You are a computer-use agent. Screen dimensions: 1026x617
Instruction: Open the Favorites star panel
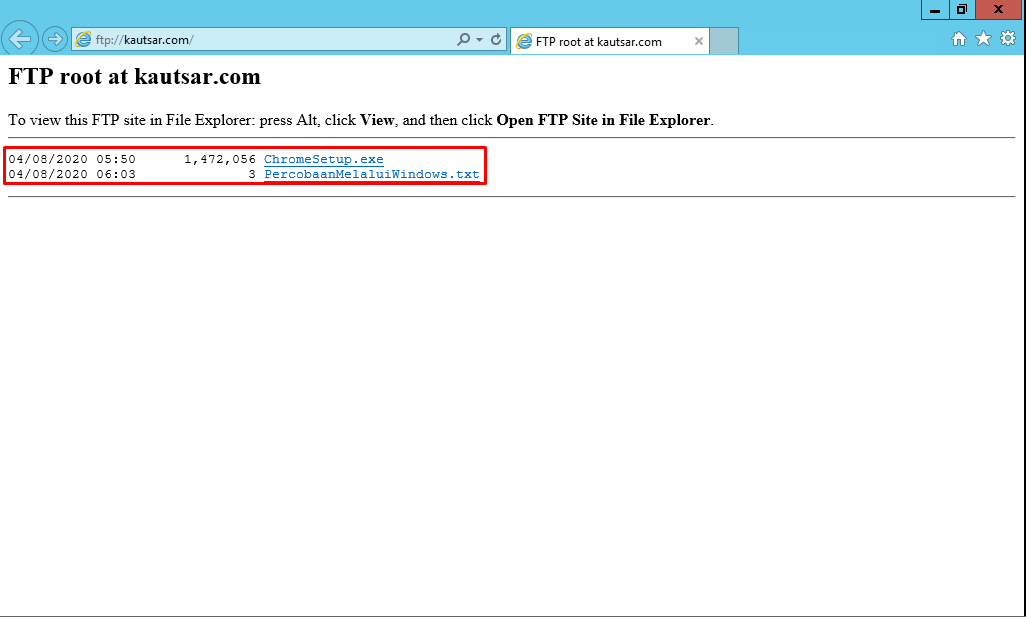pos(983,38)
